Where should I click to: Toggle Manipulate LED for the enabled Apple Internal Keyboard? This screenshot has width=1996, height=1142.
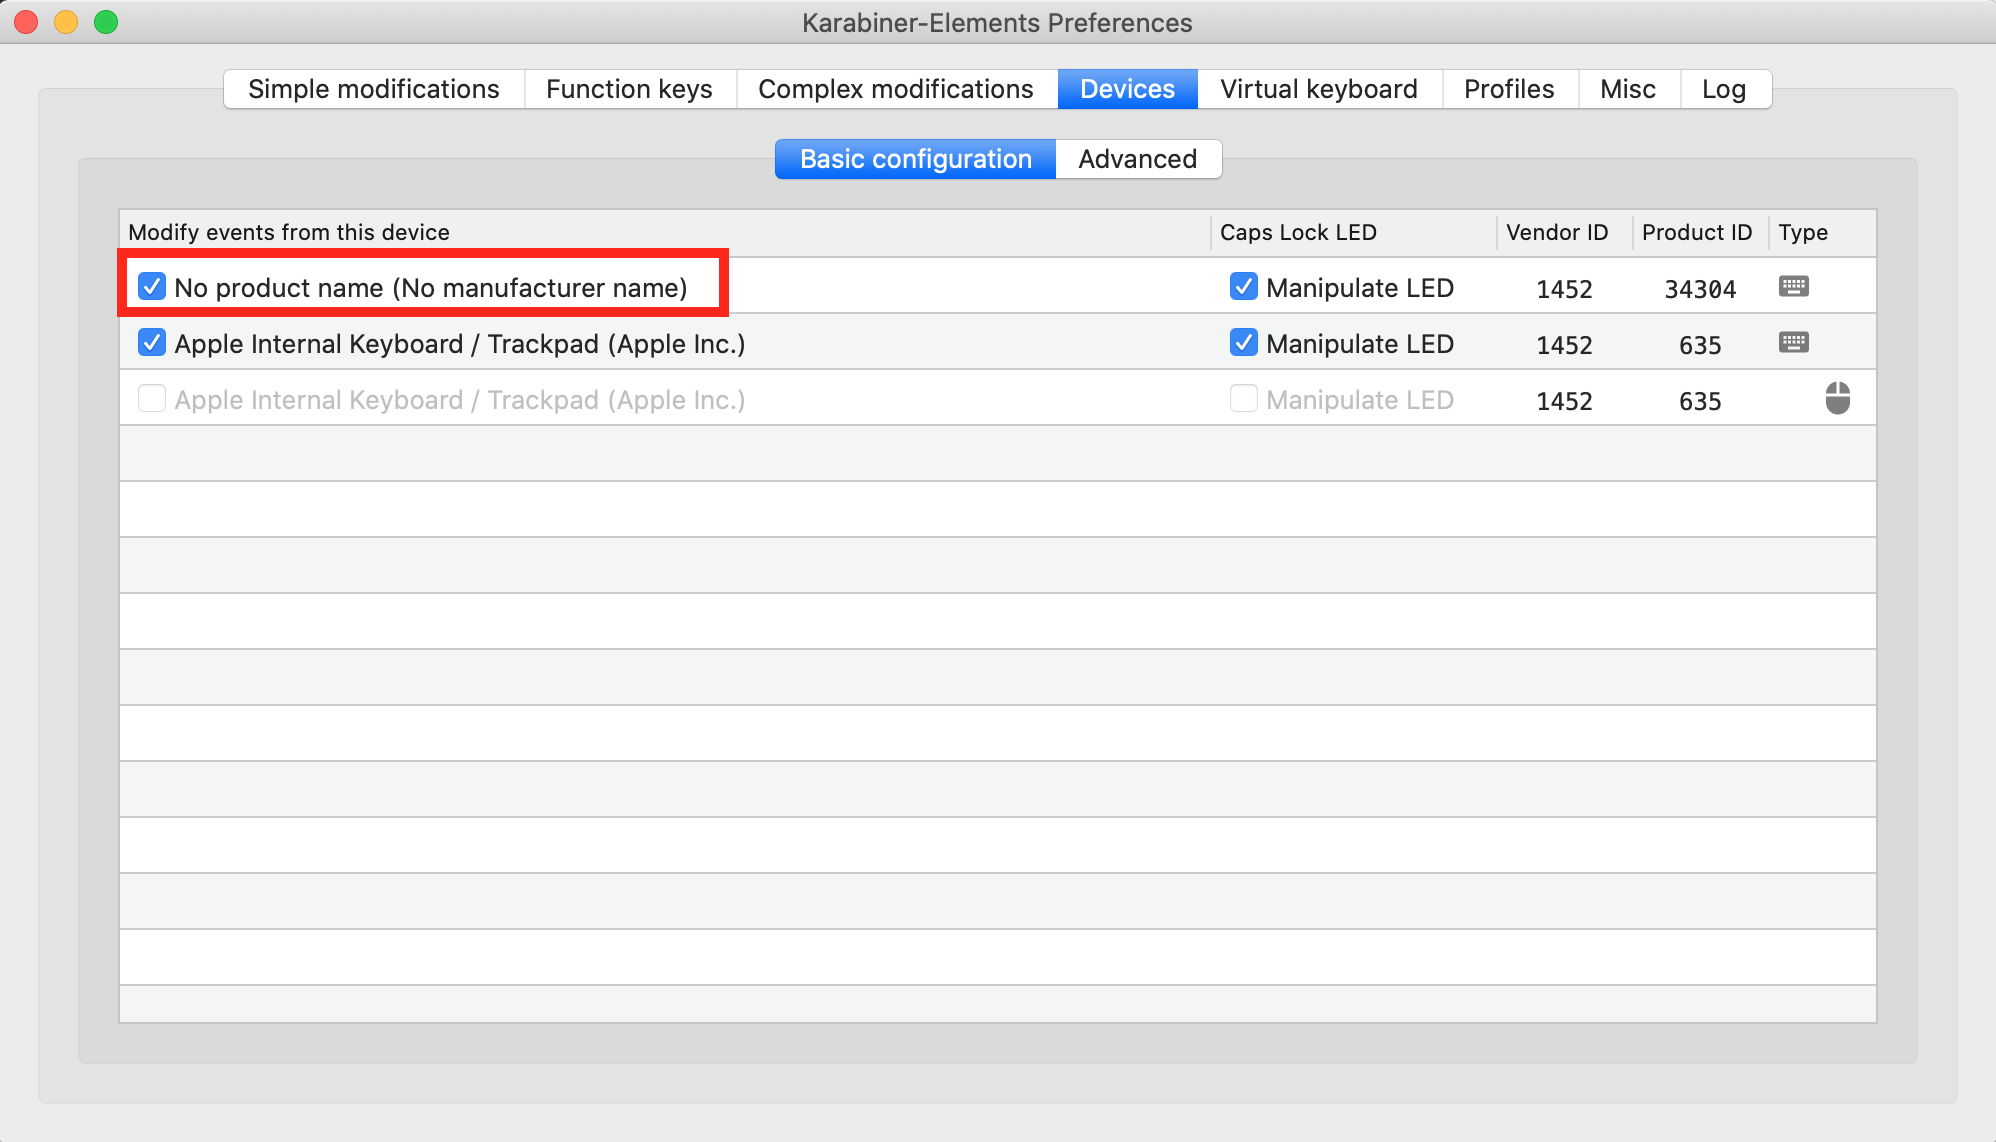1244,343
